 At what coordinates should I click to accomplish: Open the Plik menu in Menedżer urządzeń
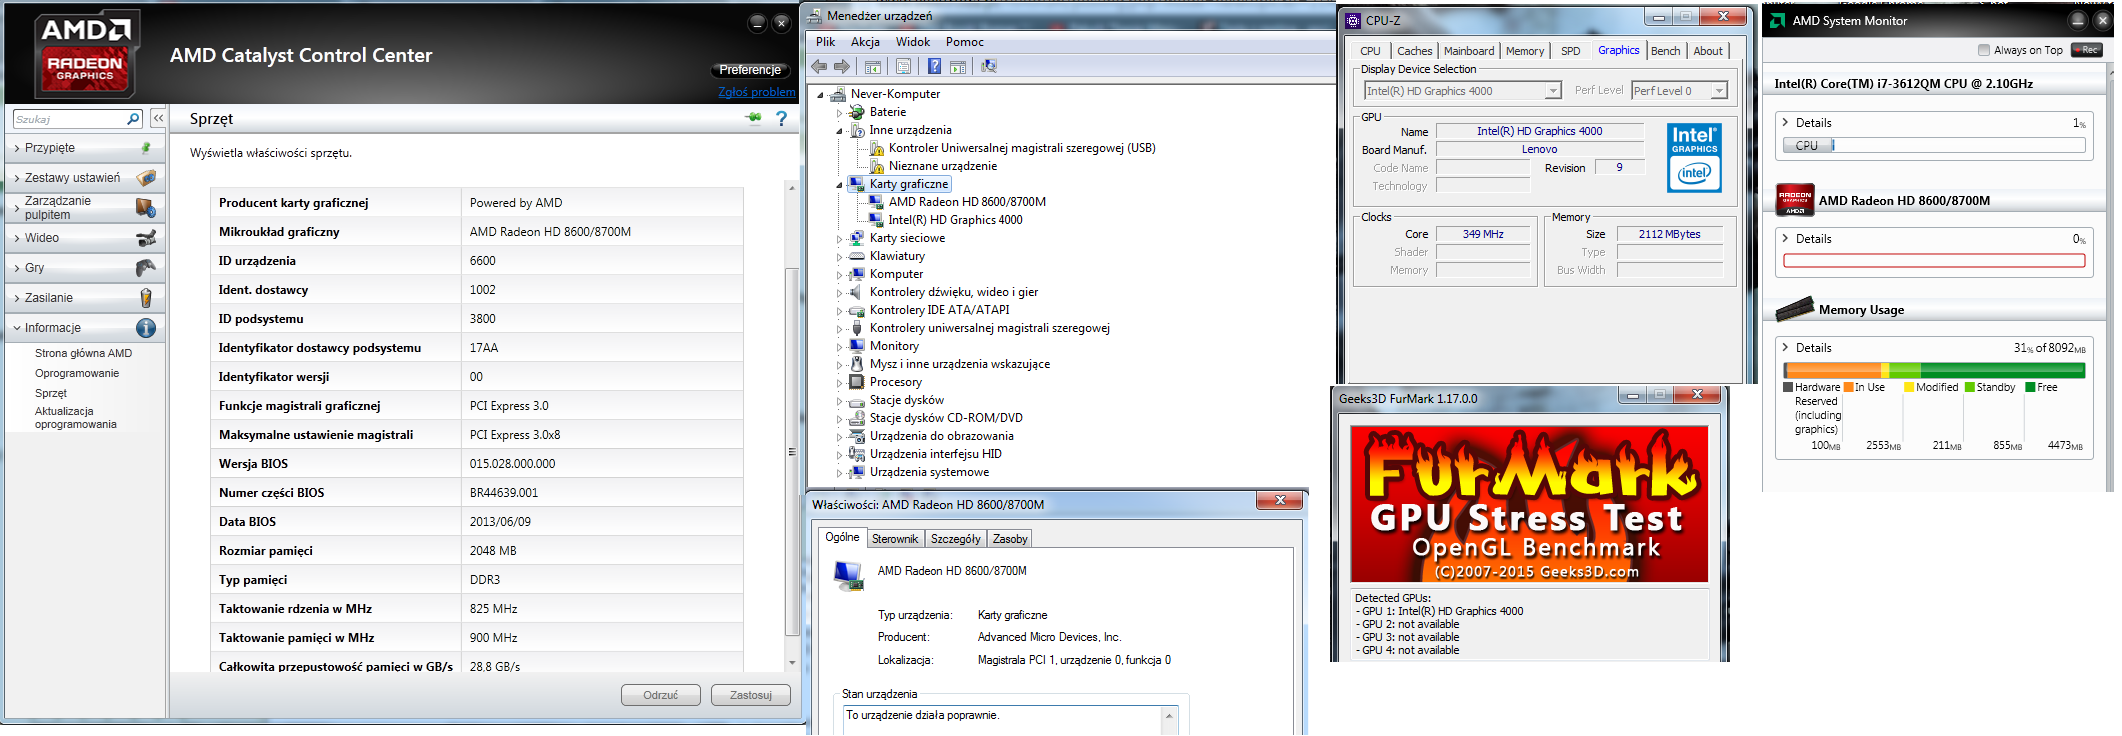point(826,42)
